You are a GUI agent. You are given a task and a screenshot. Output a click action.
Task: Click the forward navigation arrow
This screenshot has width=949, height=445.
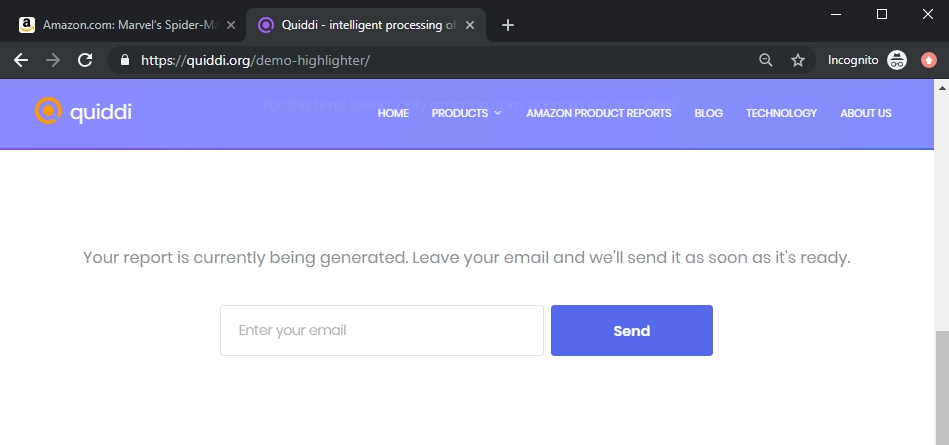coord(53,60)
